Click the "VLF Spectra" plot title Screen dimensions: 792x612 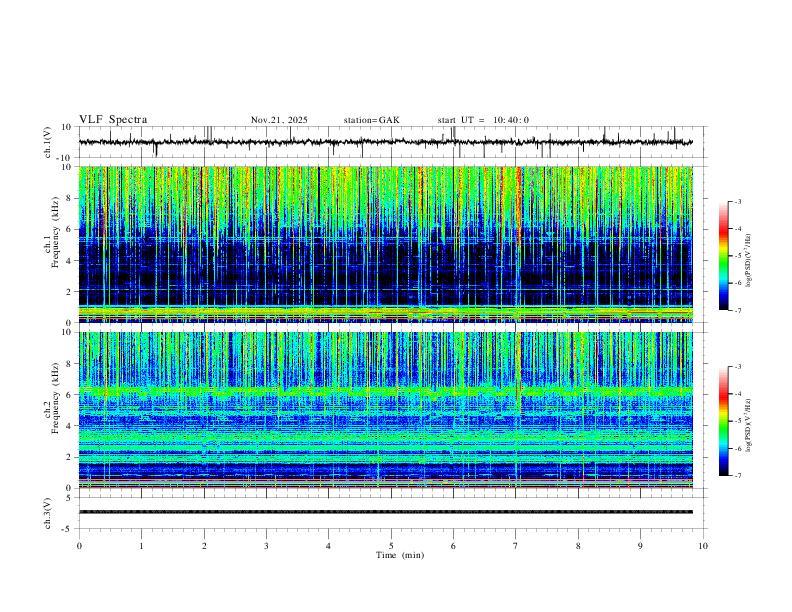[113, 120]
